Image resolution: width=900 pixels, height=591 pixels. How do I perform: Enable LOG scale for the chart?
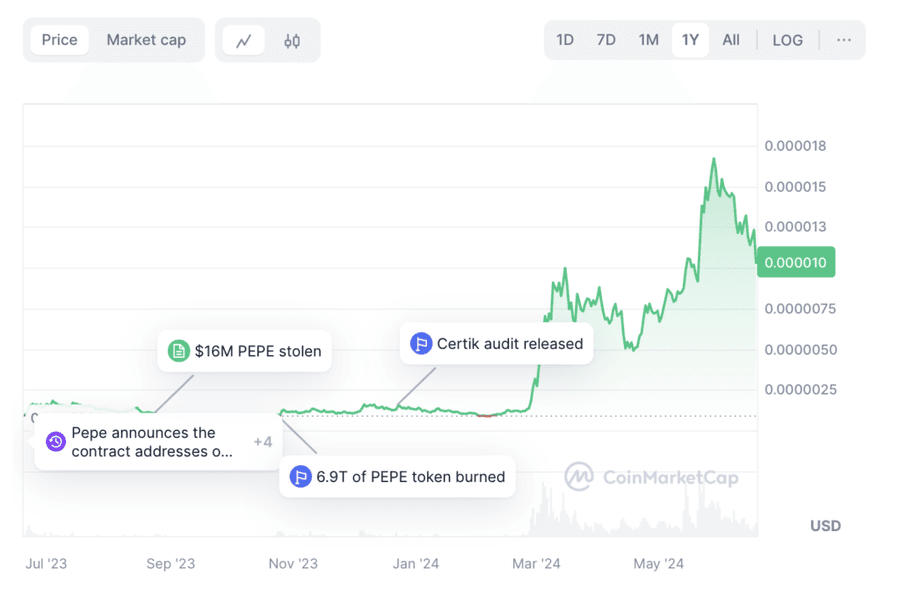(787, 40)
